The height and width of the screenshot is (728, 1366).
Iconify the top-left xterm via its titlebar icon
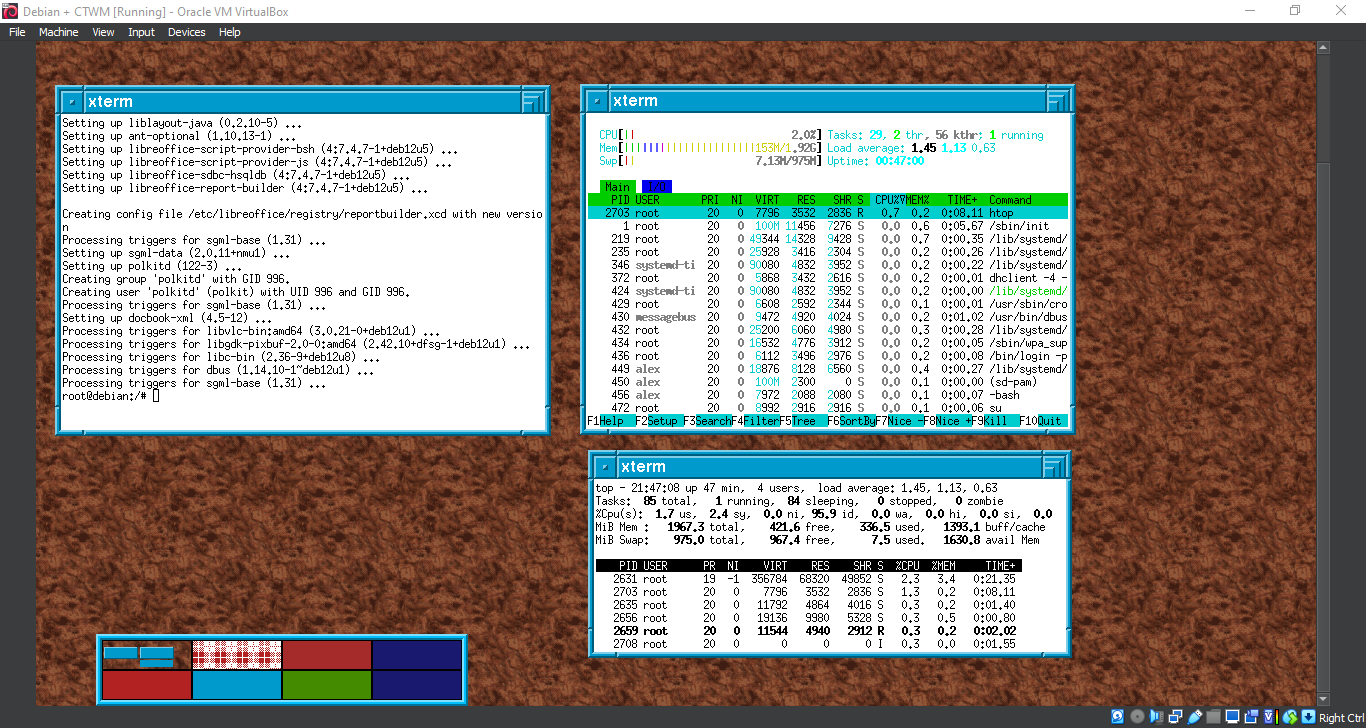point(71,100)
